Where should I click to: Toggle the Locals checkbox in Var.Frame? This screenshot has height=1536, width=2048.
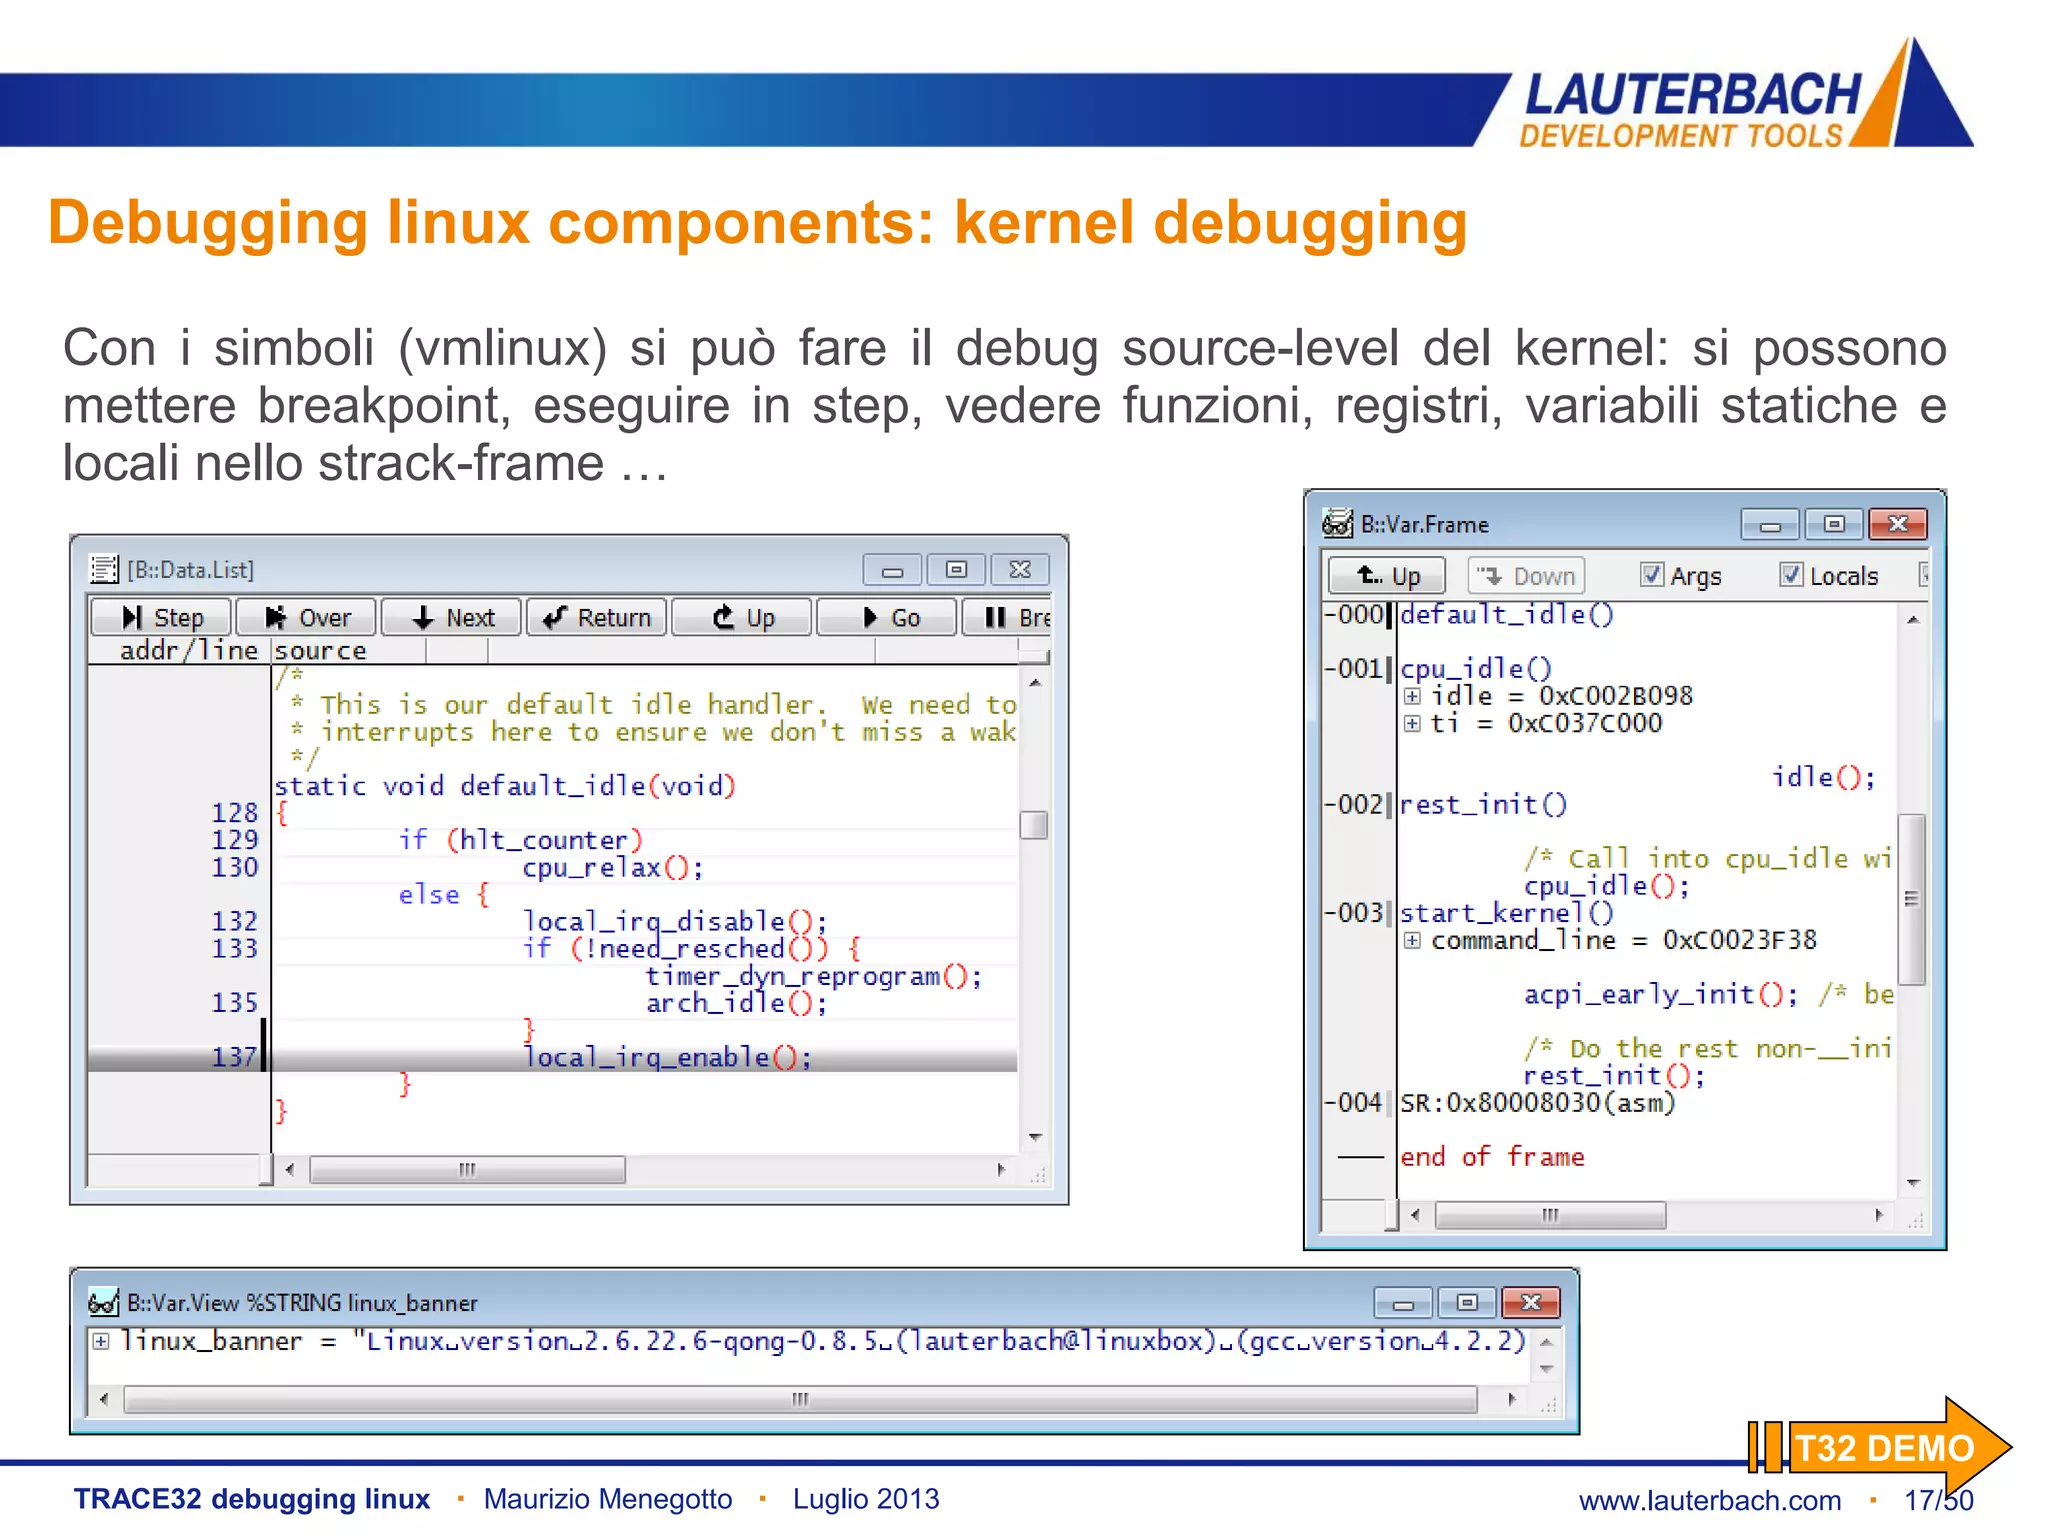[1791, 574]
